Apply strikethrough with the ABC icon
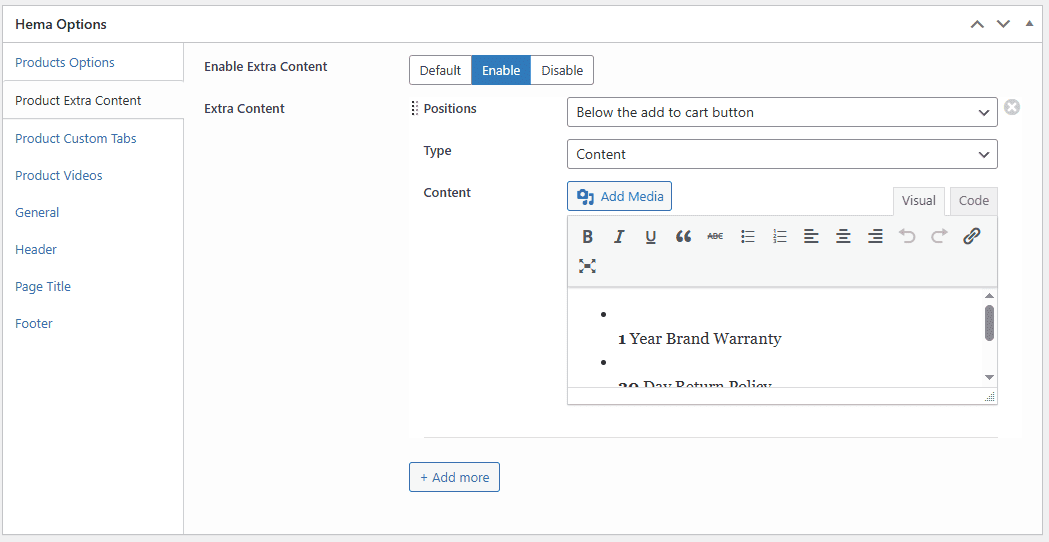 (x=715, y=237)
